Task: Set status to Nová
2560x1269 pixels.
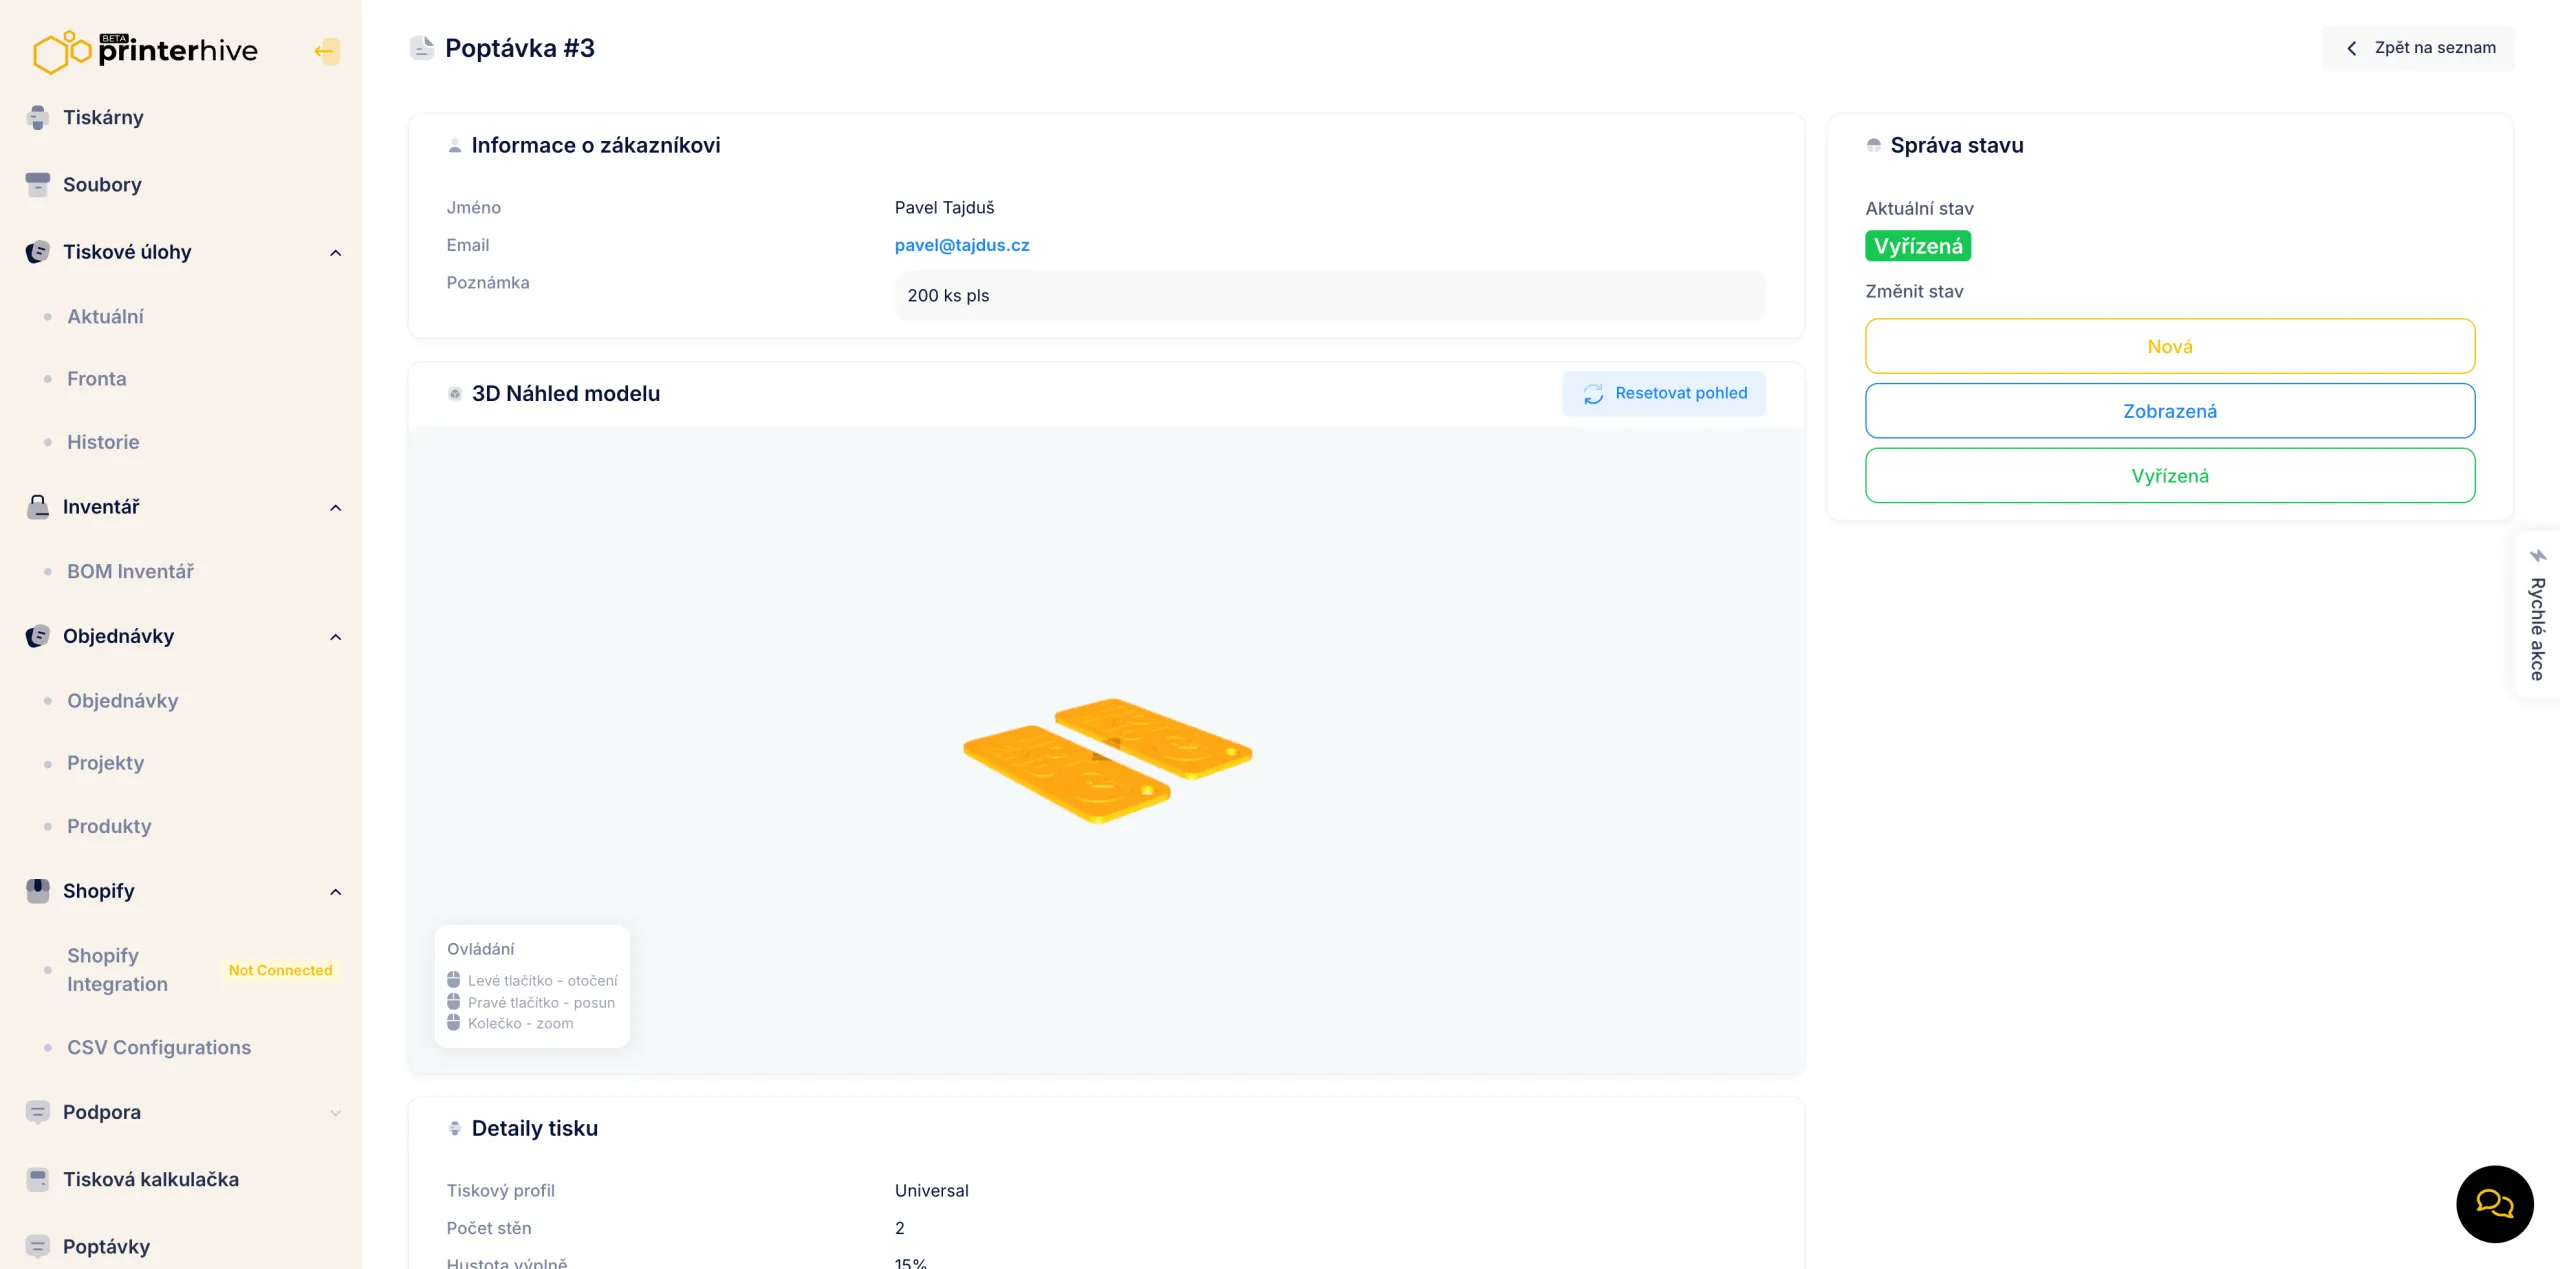Action: pos(2169,345)
